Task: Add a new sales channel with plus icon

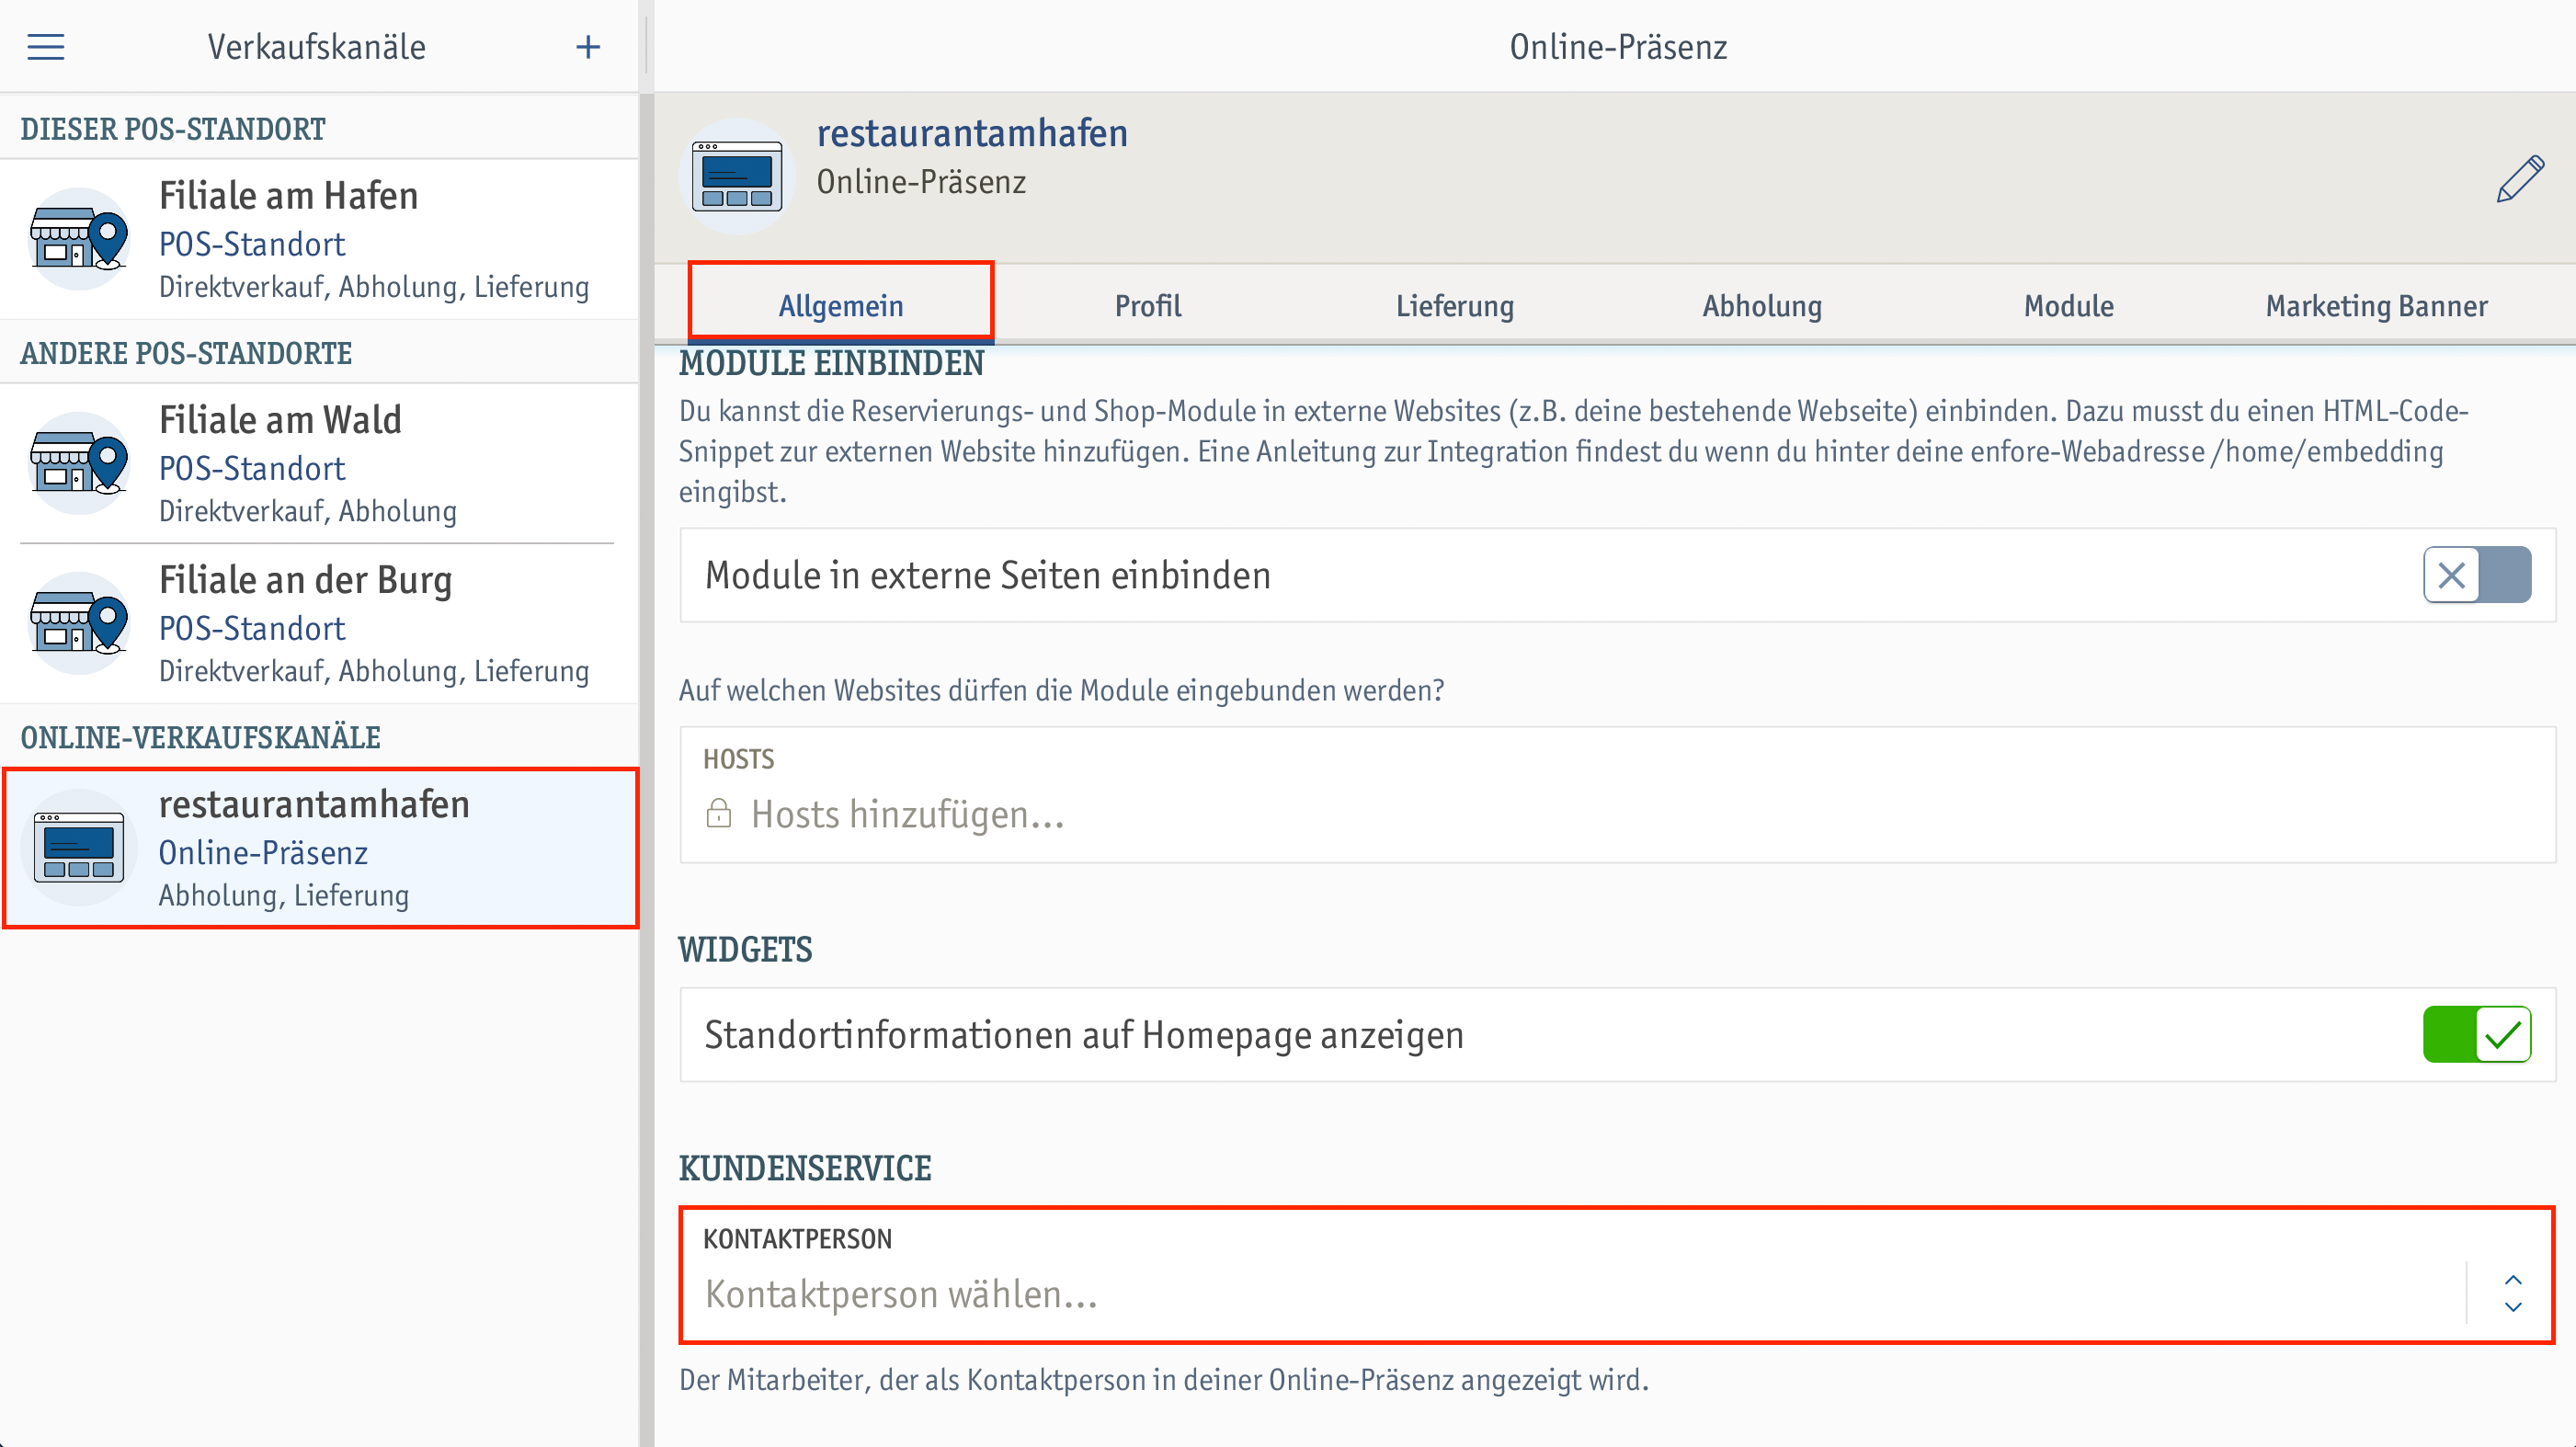Action: coord(588,47)
